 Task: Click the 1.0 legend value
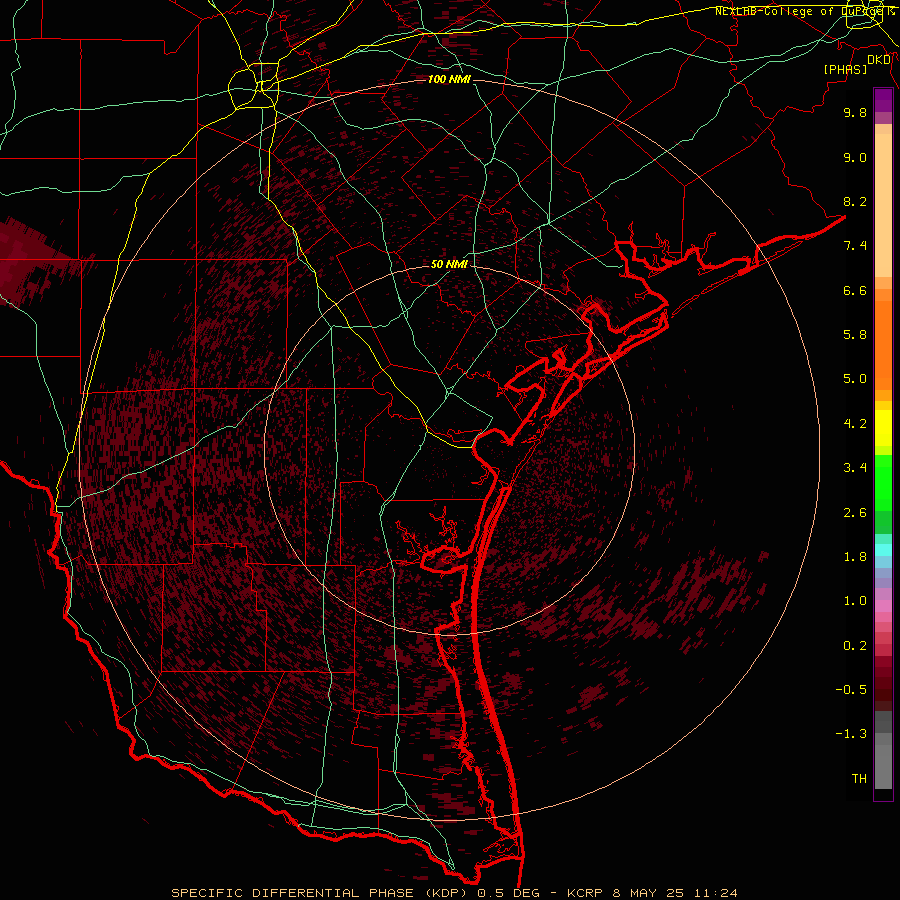855,601
